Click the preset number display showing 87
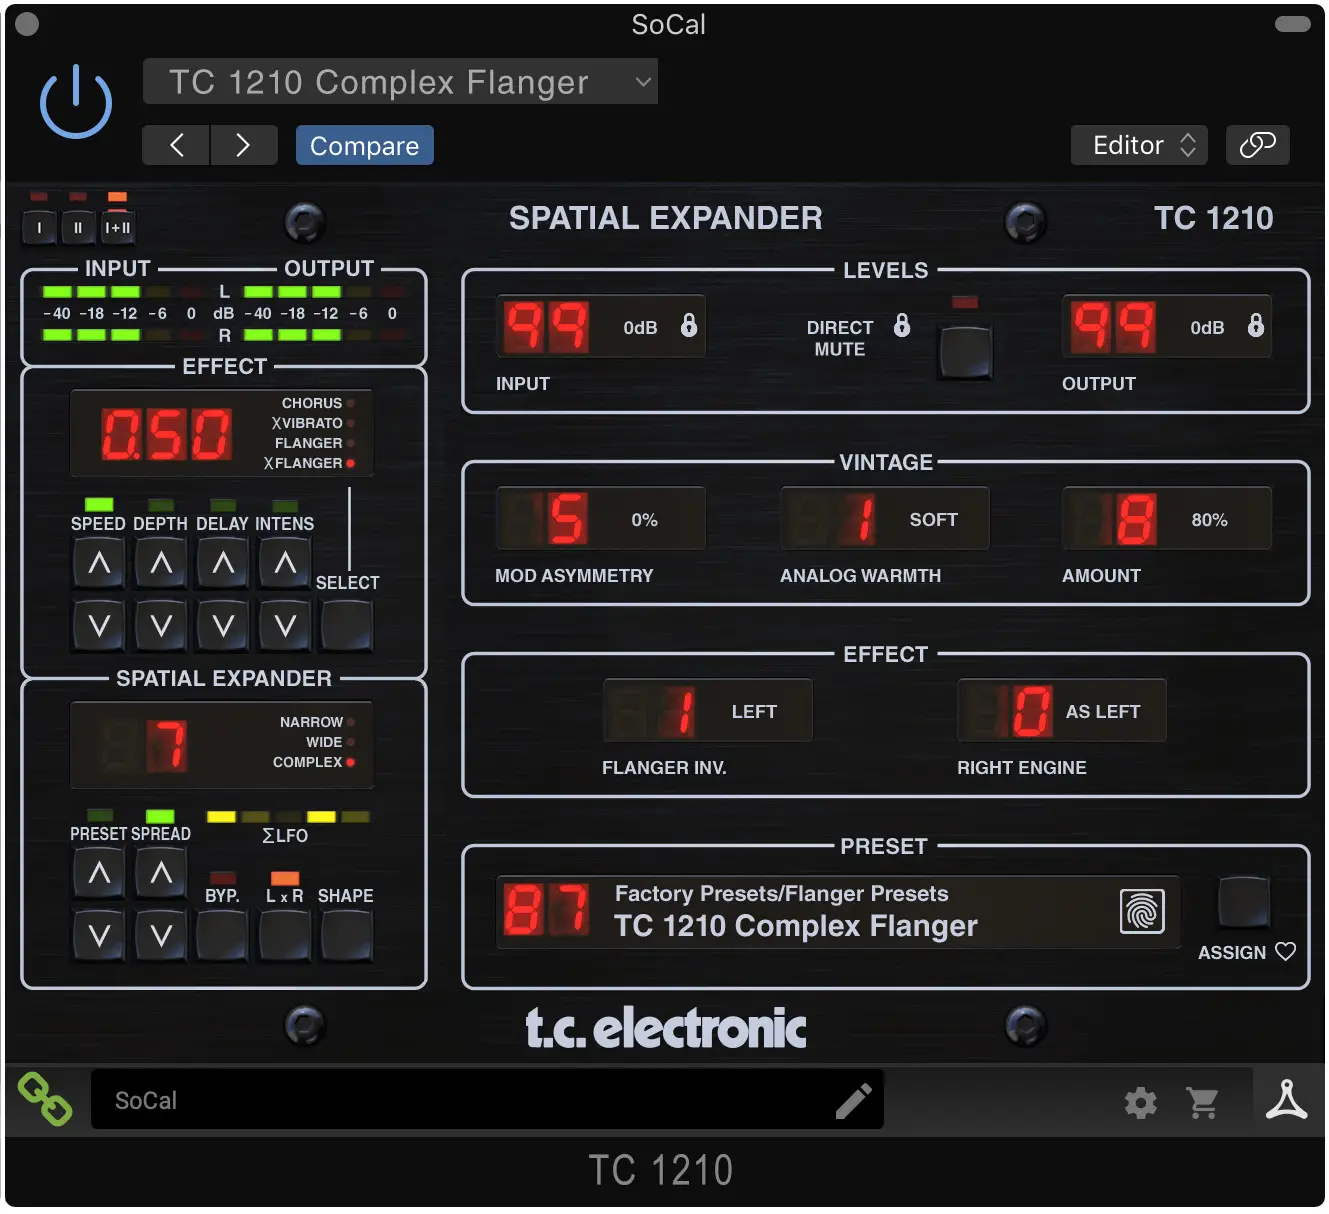 click(x=547, y=910)
